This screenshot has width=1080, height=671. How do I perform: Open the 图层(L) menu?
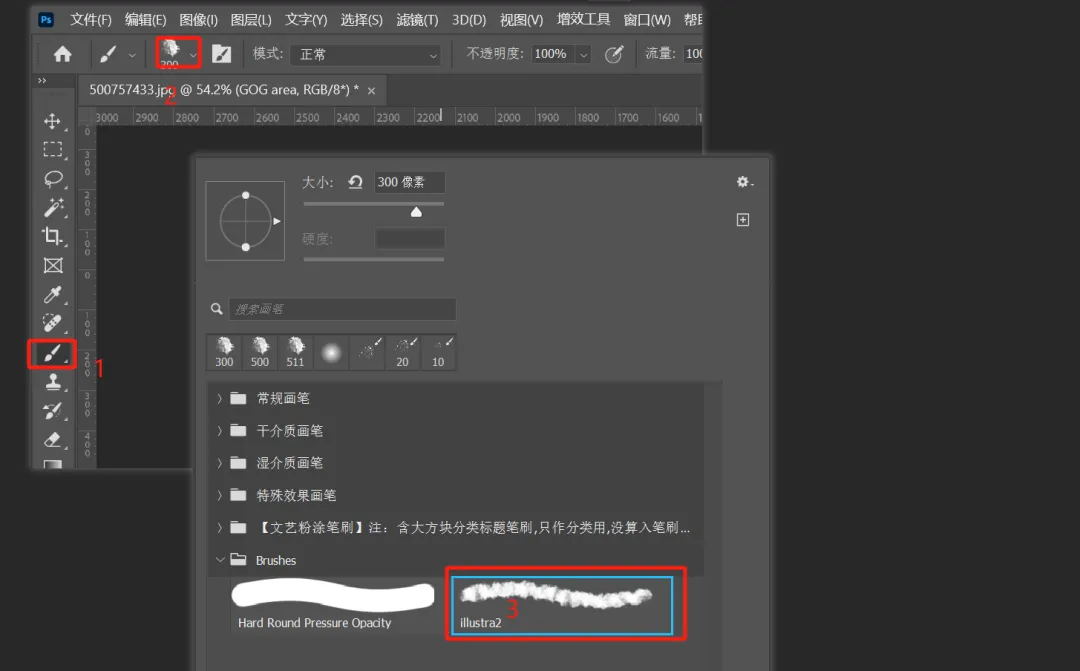(x=251, y=20)
